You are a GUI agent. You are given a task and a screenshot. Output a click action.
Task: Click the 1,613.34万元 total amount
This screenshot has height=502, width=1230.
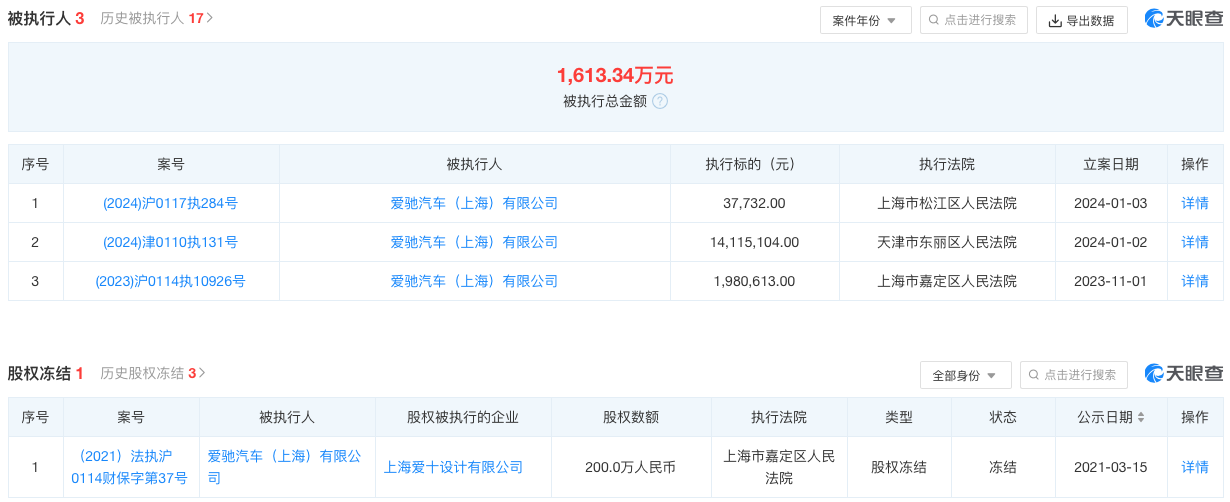pyautogui.click(x=615, y=75)
